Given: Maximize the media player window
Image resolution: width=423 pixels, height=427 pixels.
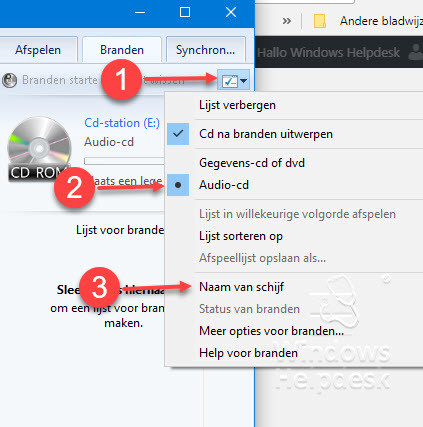Looking at the screenshot, I should coord(185,12).
